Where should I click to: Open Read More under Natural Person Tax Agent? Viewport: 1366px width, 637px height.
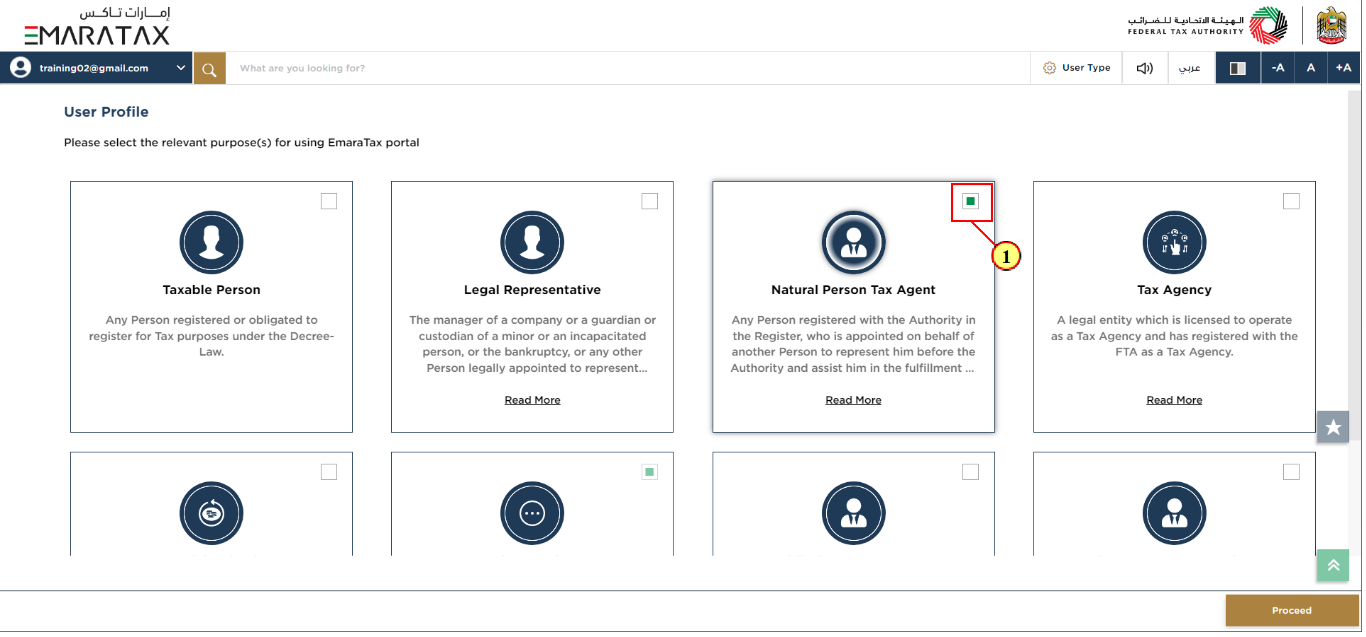click(x=853, y=400)
